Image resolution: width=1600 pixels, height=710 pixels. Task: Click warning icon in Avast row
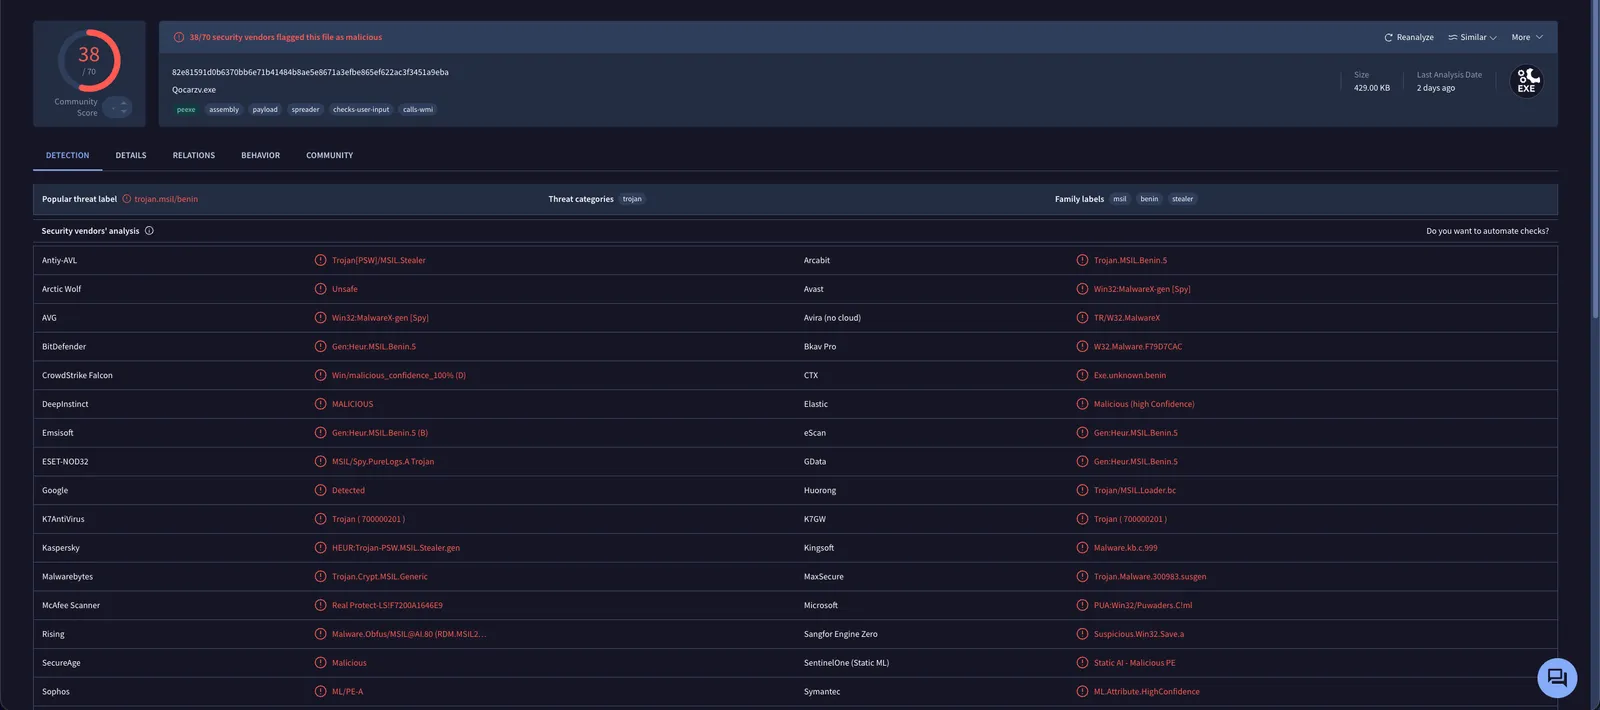[x=1082, y=289]
